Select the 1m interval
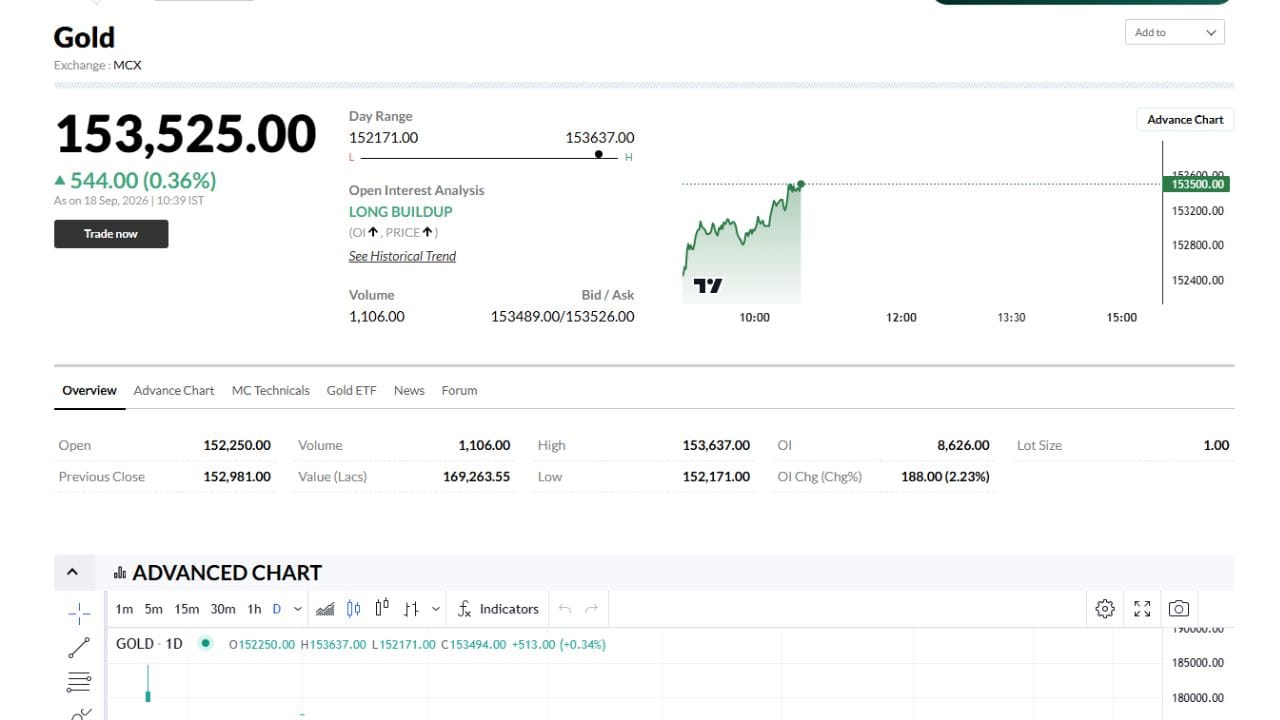The width and height of the screenshot is (1280, 720). click(x=124, y=609)
